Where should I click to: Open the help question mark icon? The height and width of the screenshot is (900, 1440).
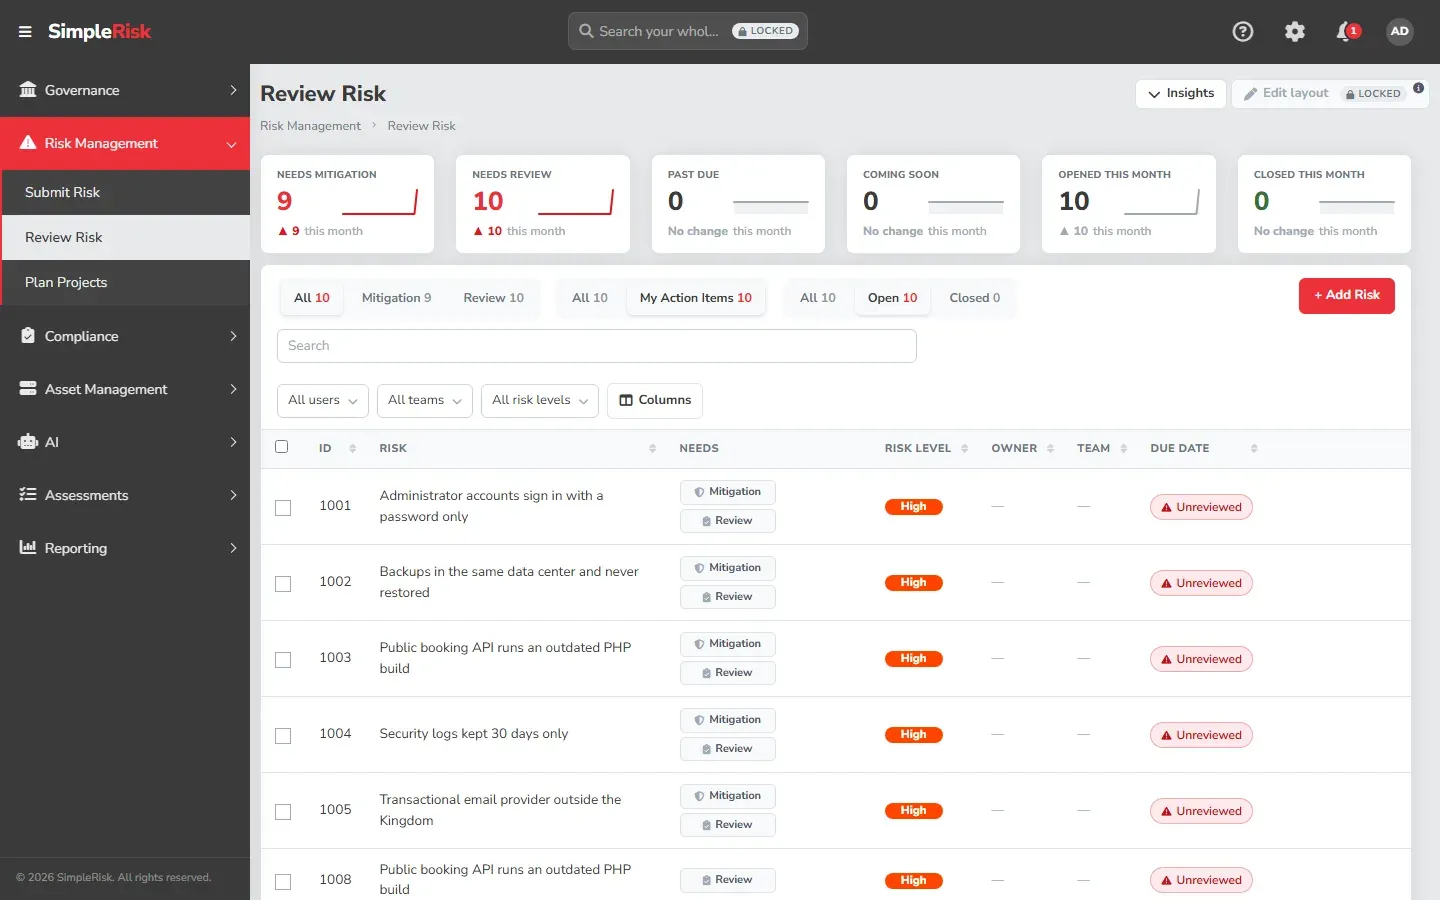point(1243,32)
